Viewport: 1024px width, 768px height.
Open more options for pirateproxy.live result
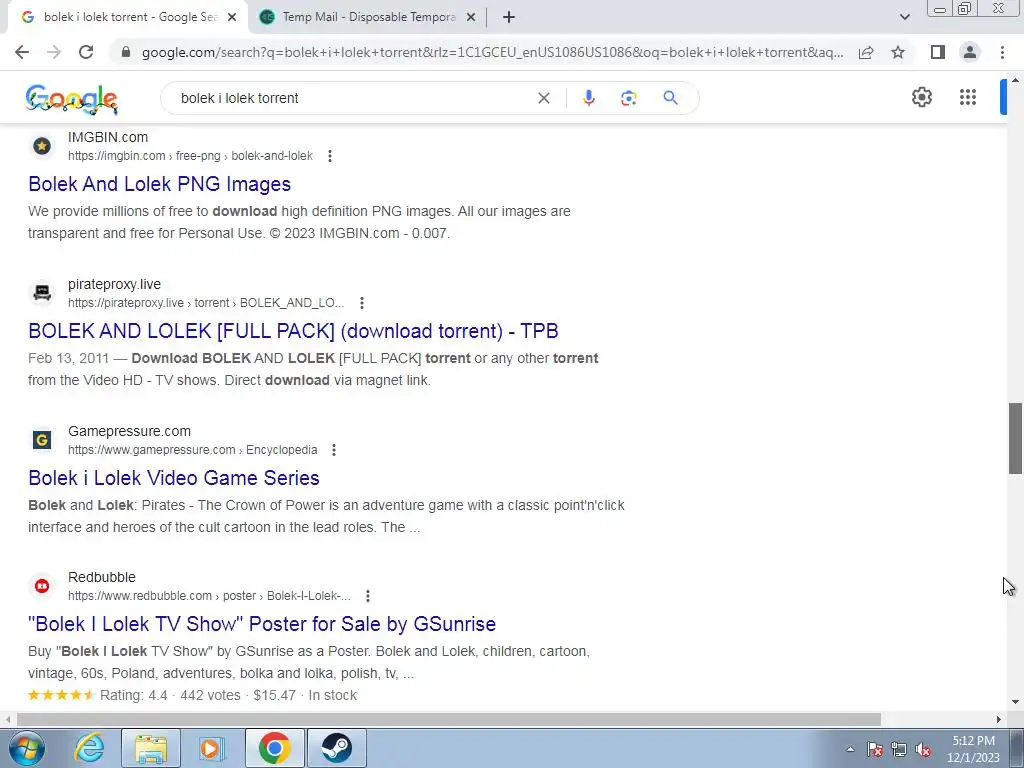pos(362,303)
